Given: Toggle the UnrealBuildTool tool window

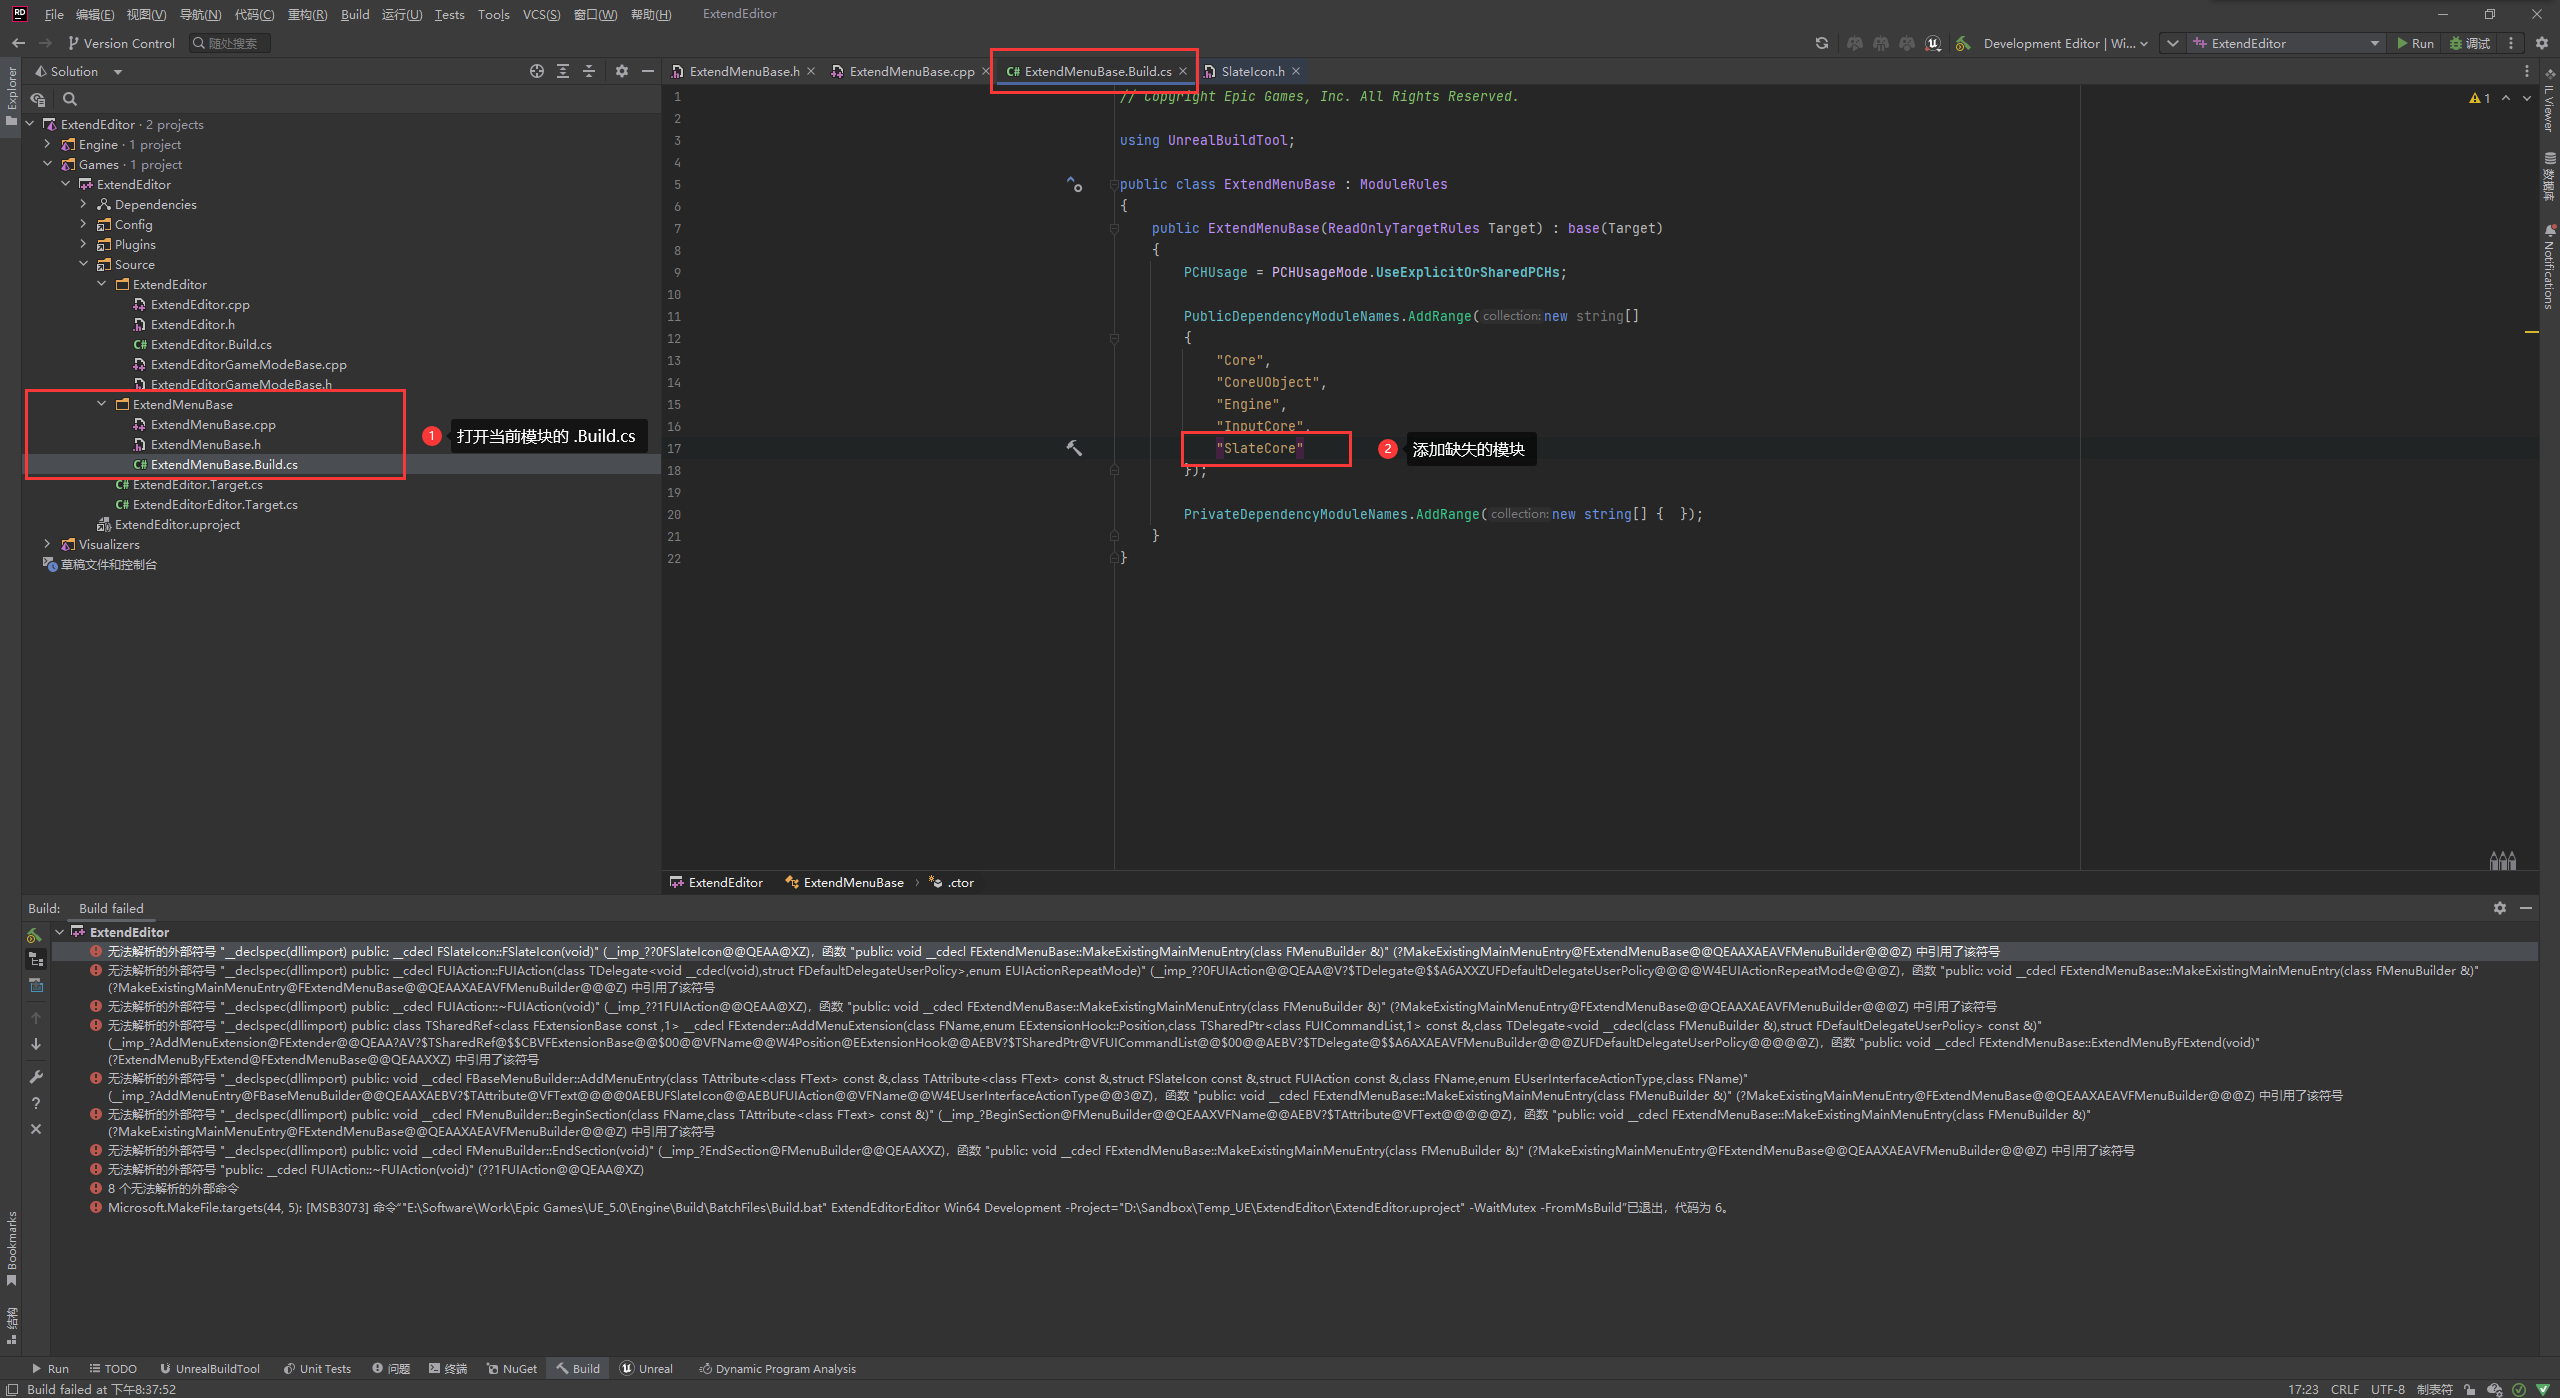Looking at the screenshot, I should [210, 1369].
